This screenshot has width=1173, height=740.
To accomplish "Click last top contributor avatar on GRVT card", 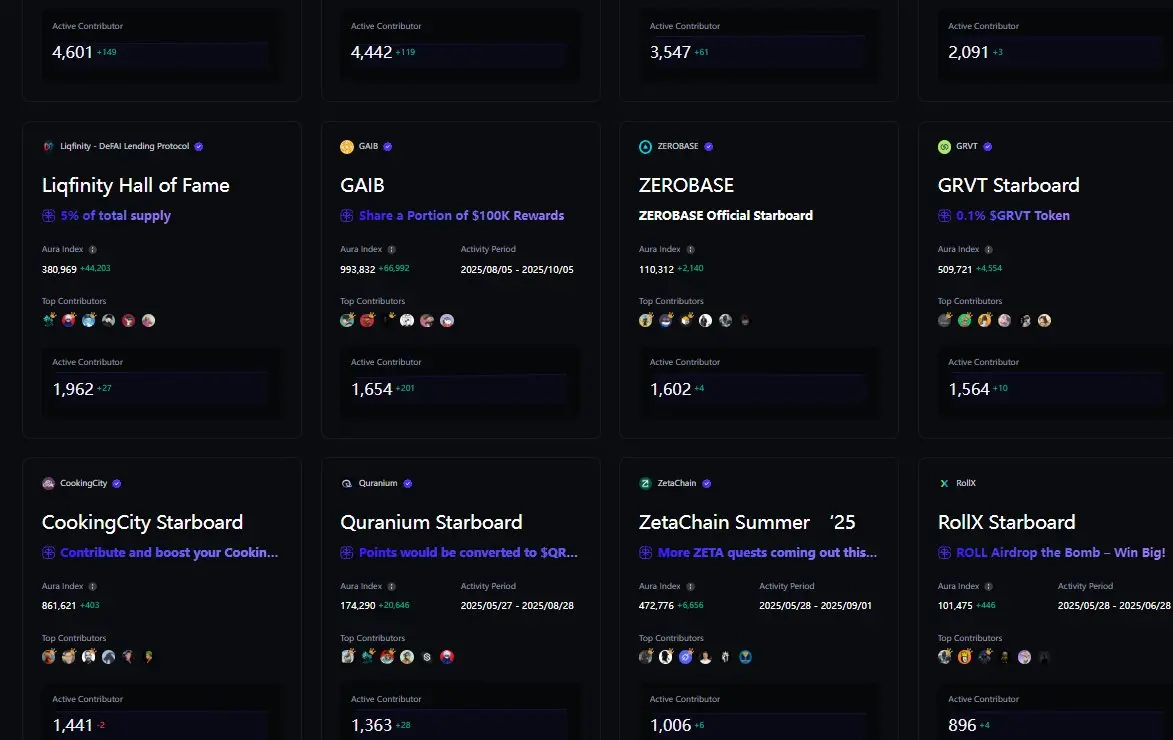I will 1044,320.
